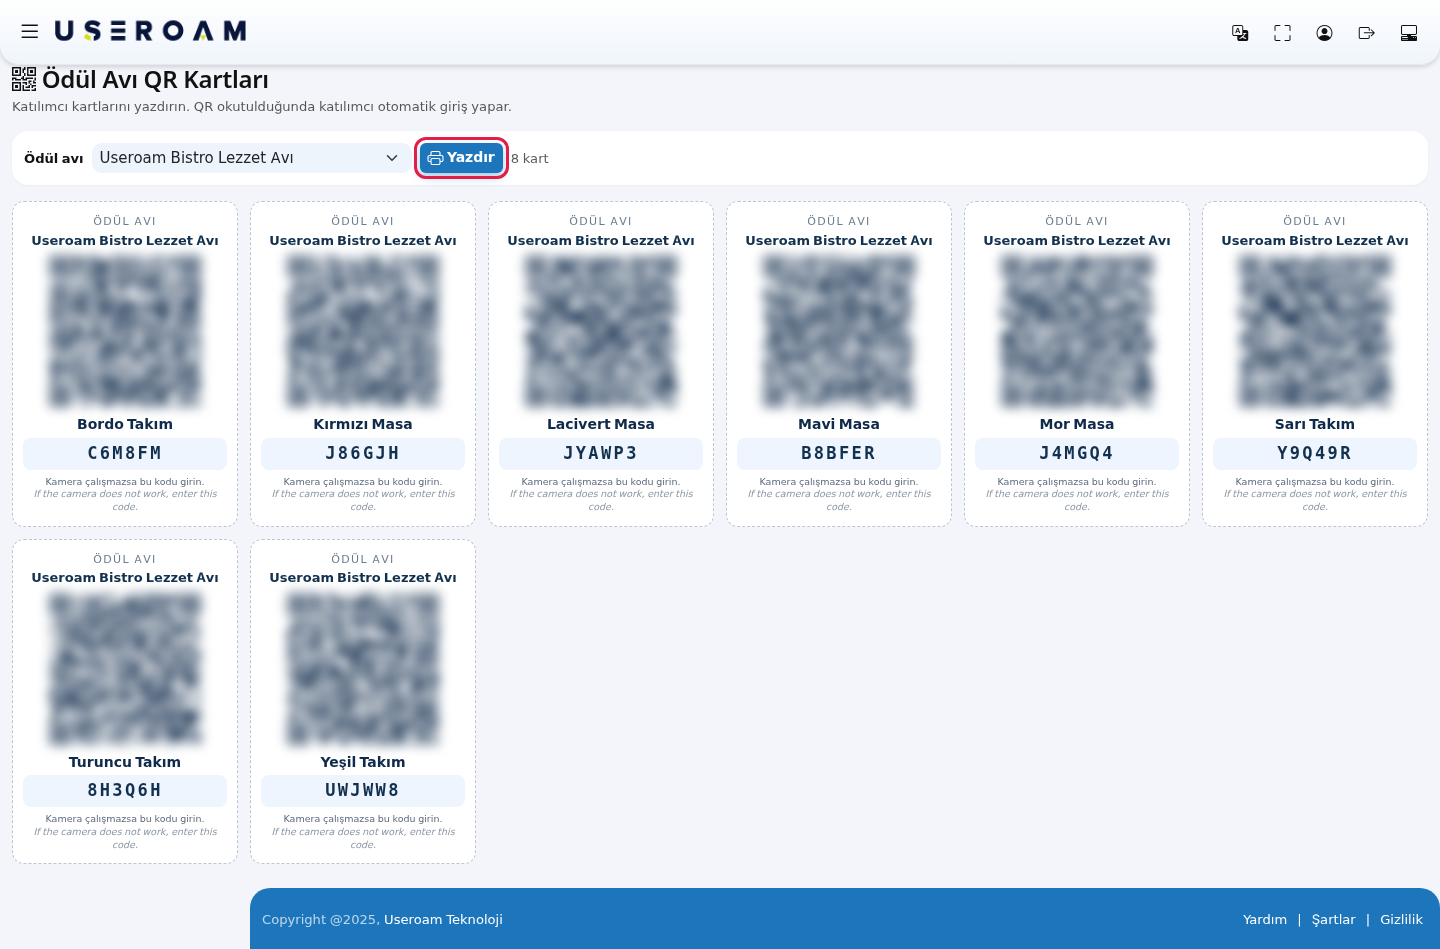Image resolution: width=1440 pixels, height=949 pixels.
Task: Click the QR code on Lacivert Masa card
Action: pyautogui.click(x=601, y=331)
